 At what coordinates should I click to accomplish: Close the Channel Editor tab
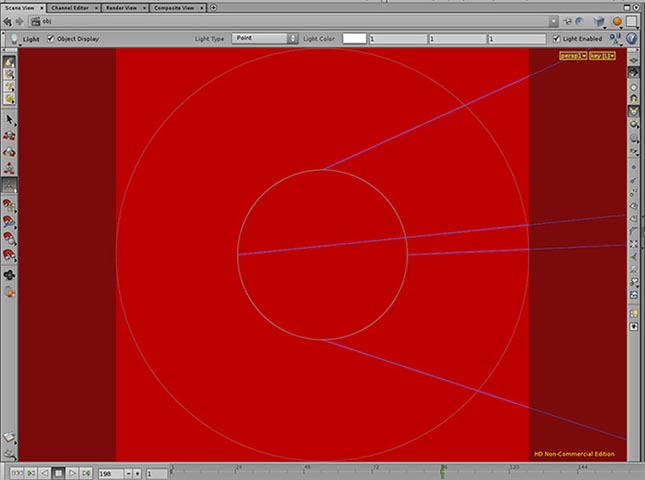97,8
